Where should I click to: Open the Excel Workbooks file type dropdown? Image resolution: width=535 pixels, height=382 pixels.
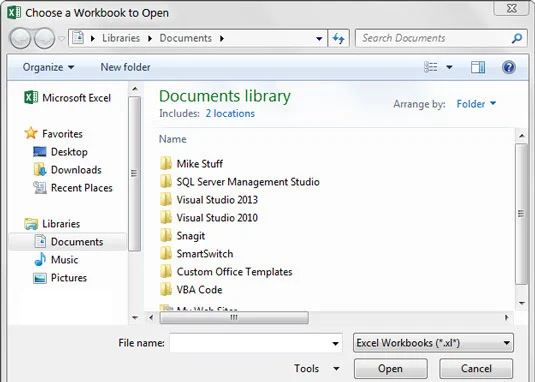click(x=433, y=343)
